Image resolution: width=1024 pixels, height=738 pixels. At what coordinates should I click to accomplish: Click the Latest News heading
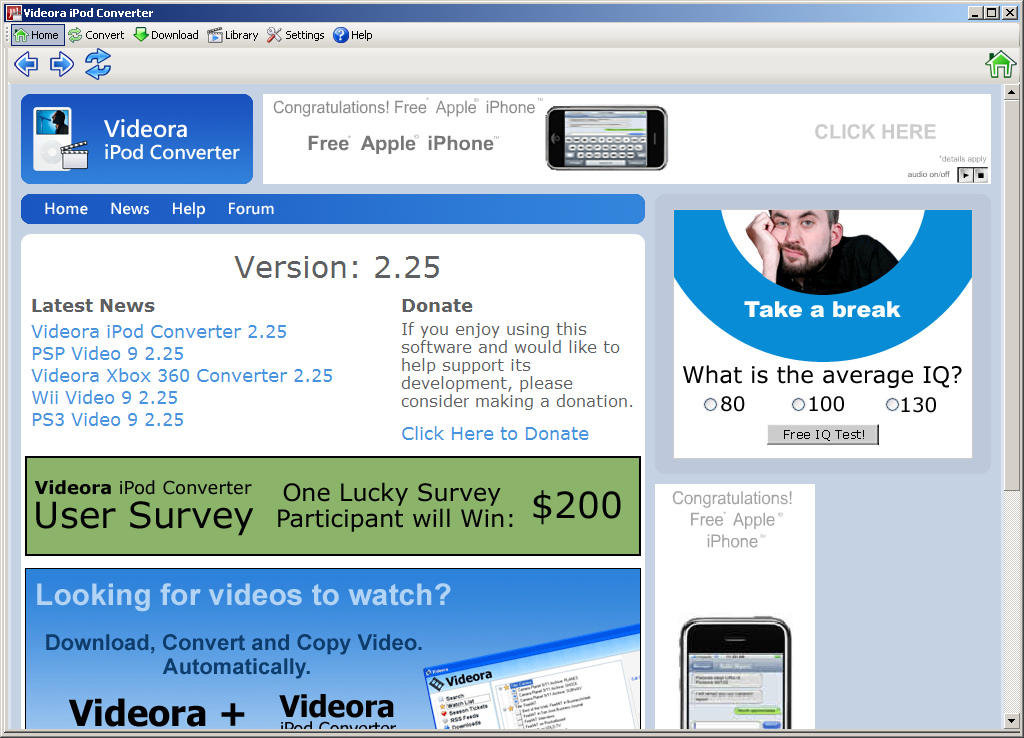93,306
